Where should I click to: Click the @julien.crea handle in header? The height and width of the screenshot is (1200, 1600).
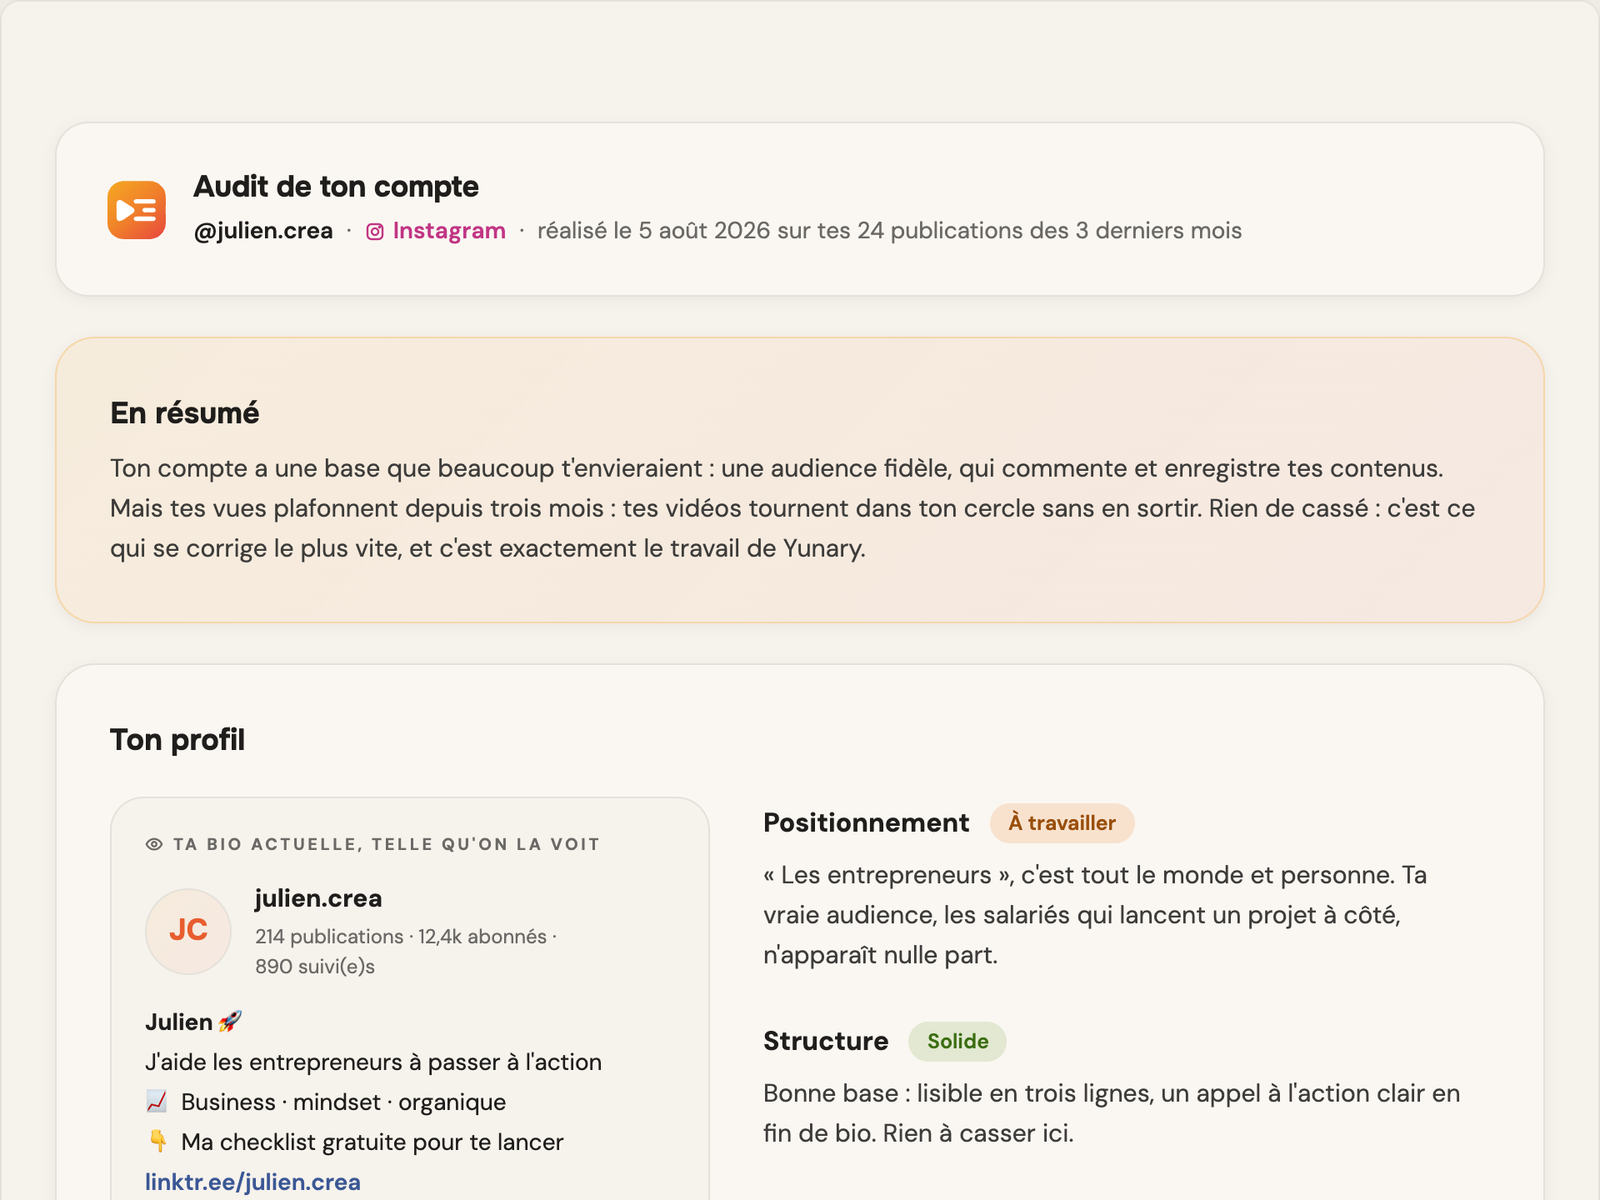pos(263,231)
